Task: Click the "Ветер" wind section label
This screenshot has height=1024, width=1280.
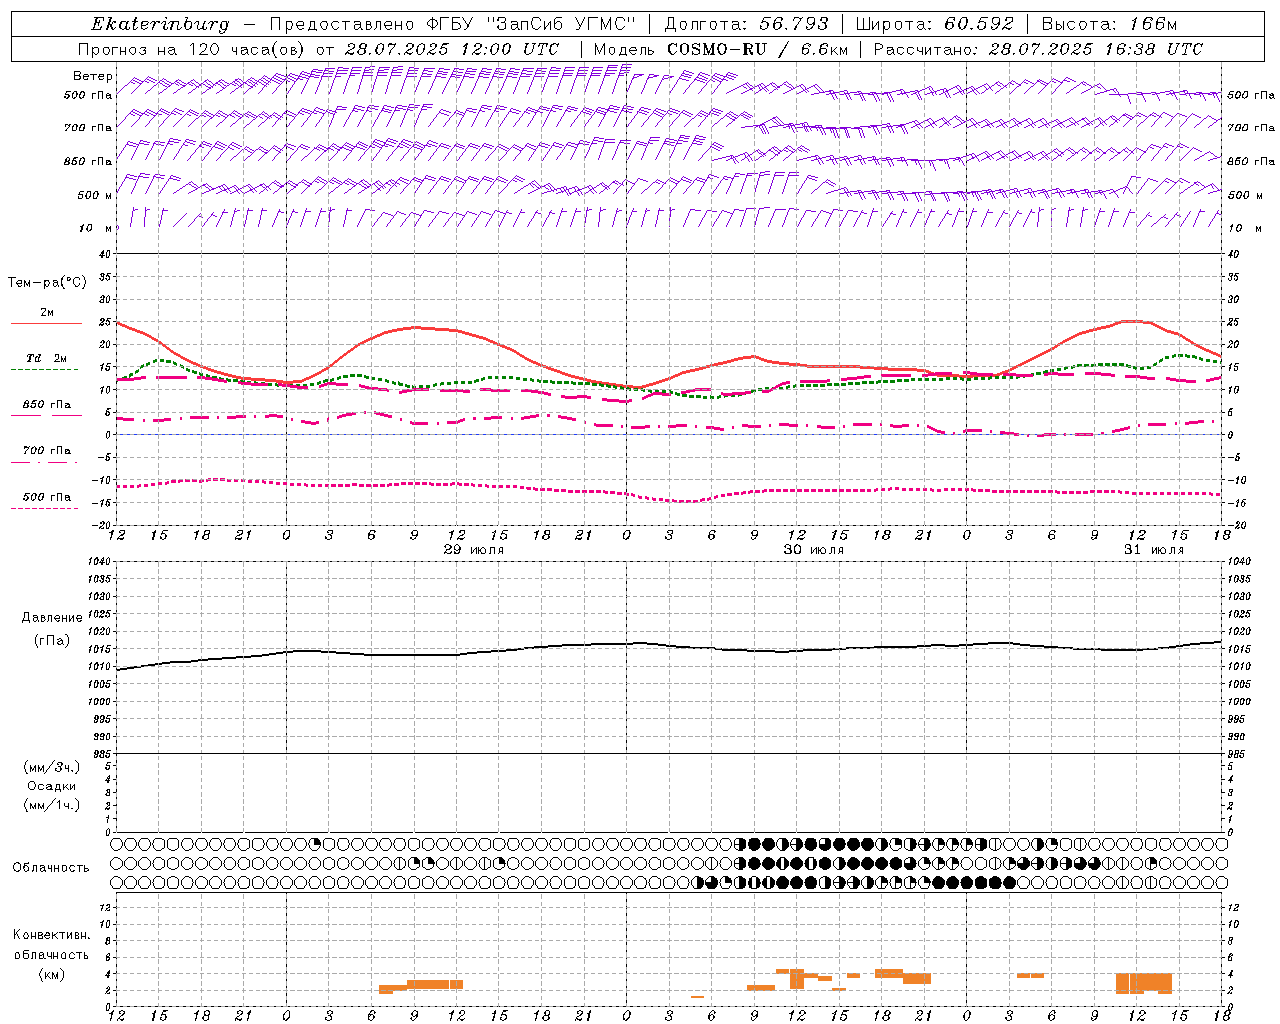Action: pyautogui.click(x=92, y=76)
